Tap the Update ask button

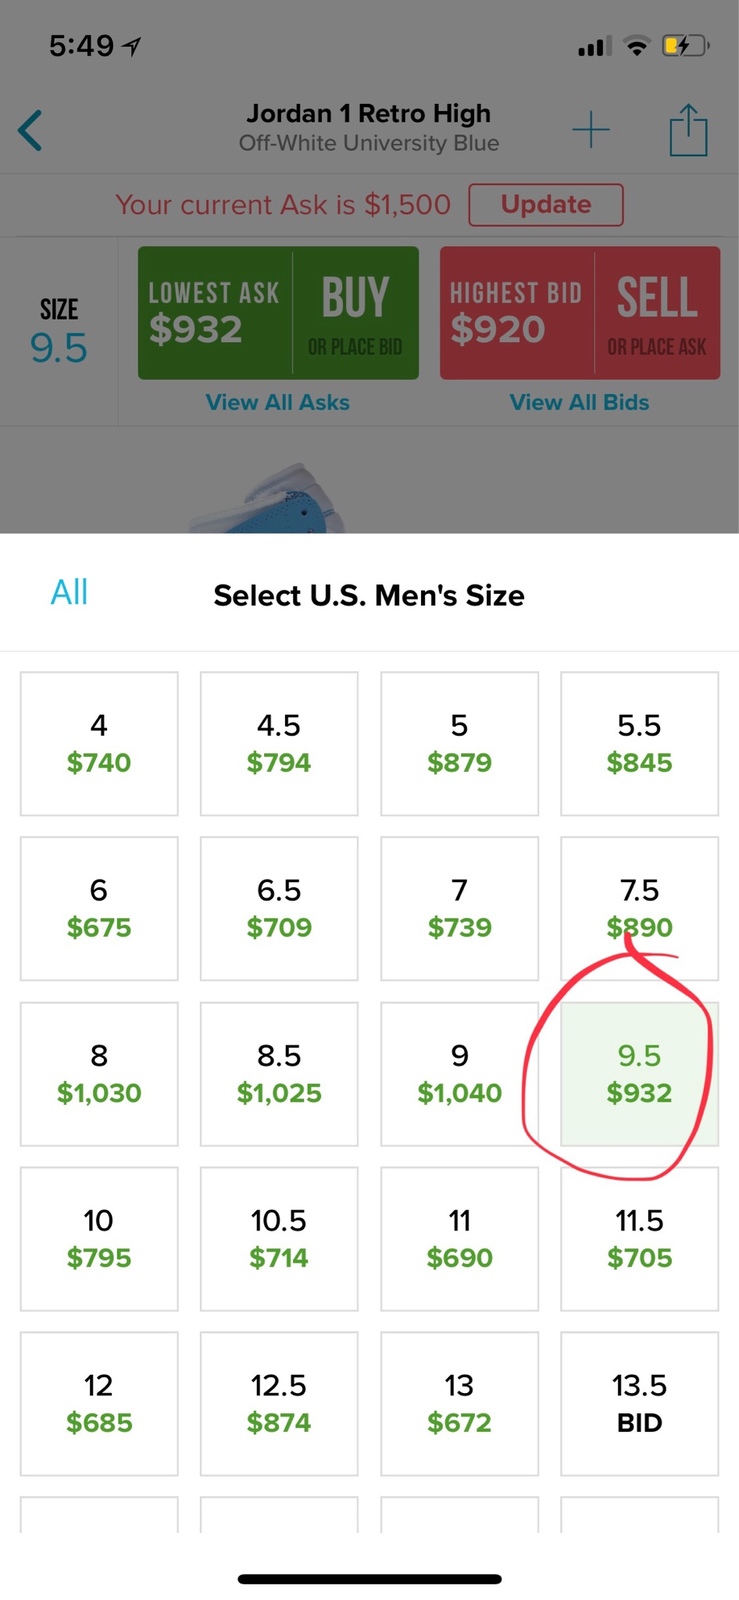pyautogui.click(x=546, y=205)
